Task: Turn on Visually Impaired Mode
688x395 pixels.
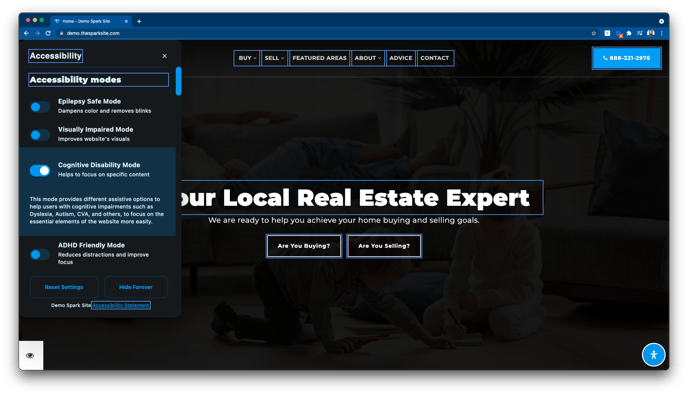Action: click(x=40, y=135)
